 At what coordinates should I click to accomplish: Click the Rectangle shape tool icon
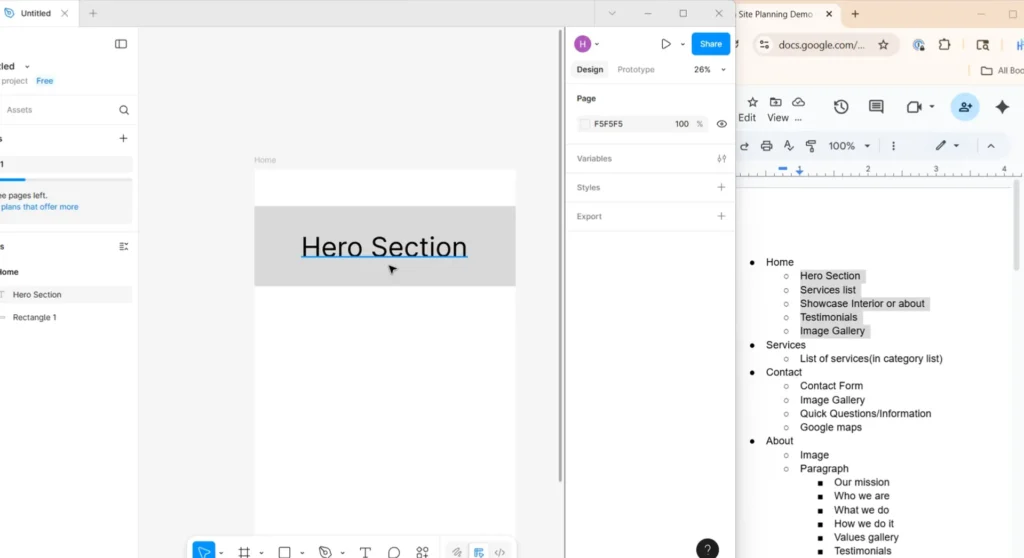tap(284, 552)
